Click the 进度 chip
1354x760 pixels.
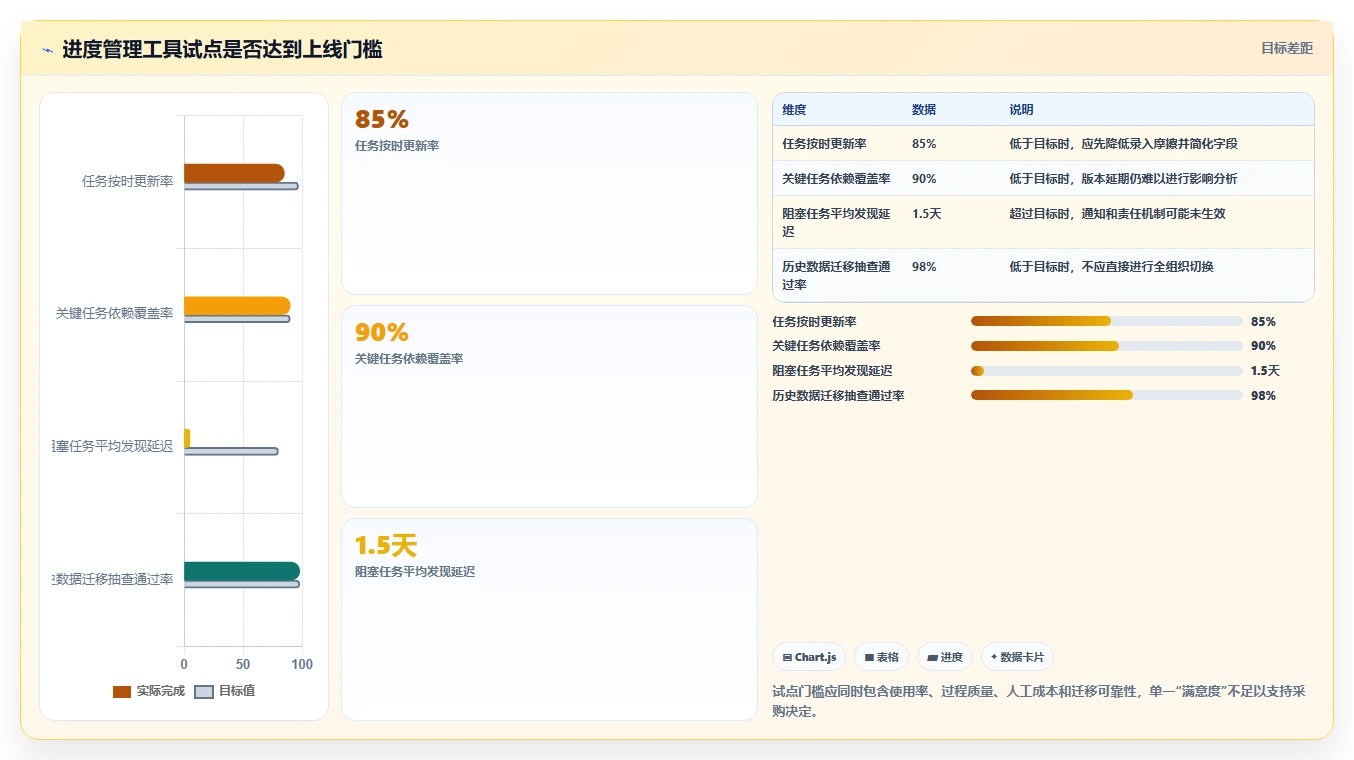tap(944, 657)
